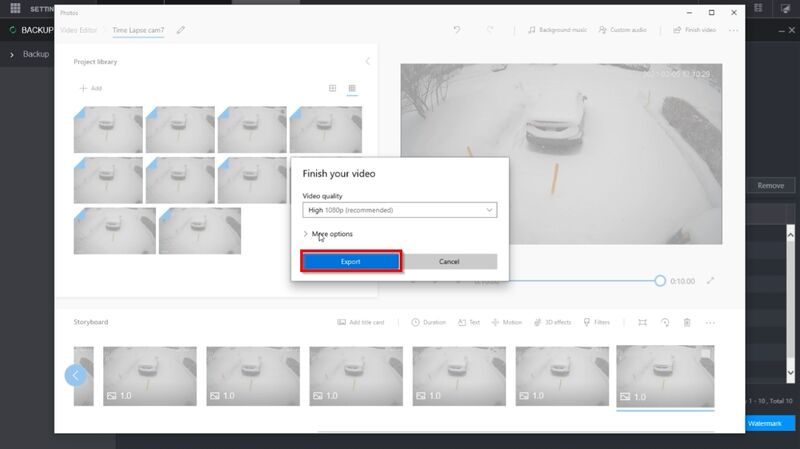Click the Remove button in backup window
The width and height of the screenshot is (800, 449).
click(770, 186)
